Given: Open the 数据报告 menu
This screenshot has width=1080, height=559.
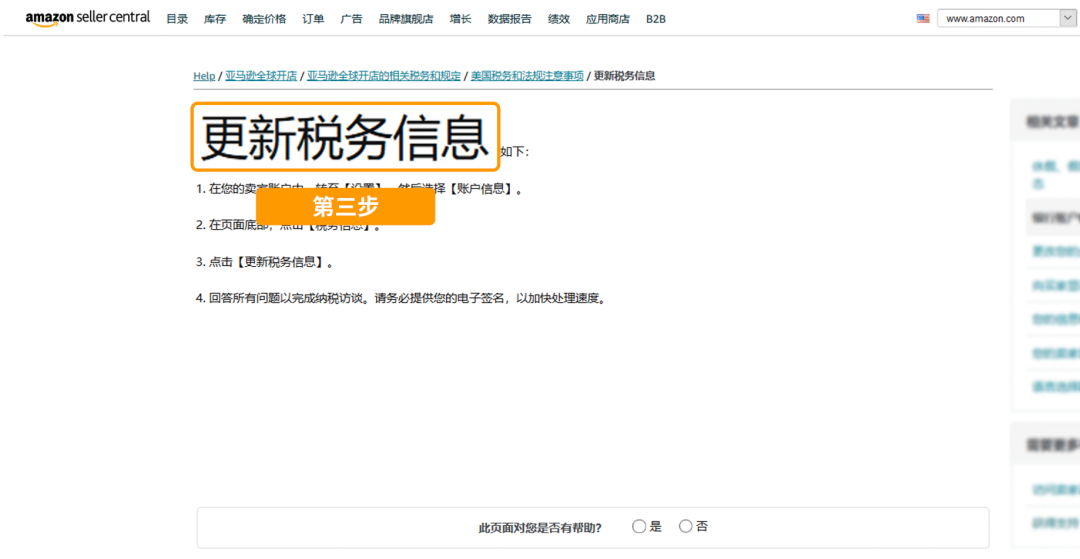Looking at the screenshot, I should point(509,19).
